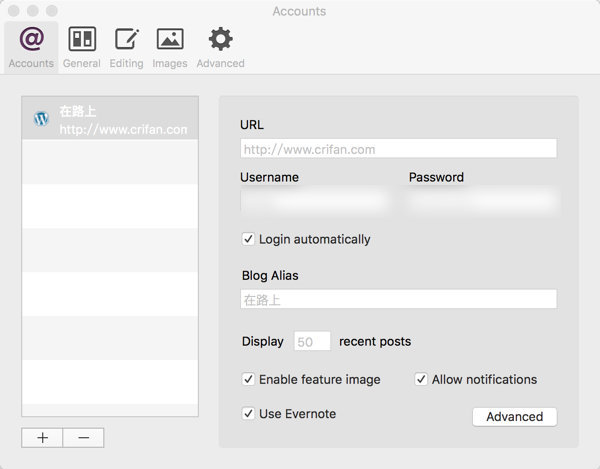The image size is (600, 469).
Task: Remove selected account with minus button
Action: pyautogui.click(x=83, y=437)
